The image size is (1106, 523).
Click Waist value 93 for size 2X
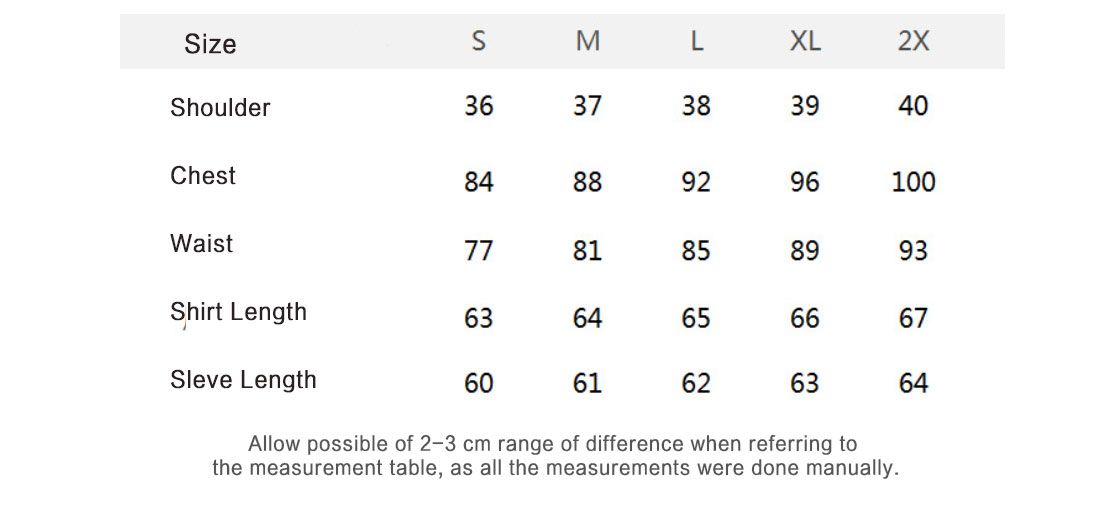913,250
